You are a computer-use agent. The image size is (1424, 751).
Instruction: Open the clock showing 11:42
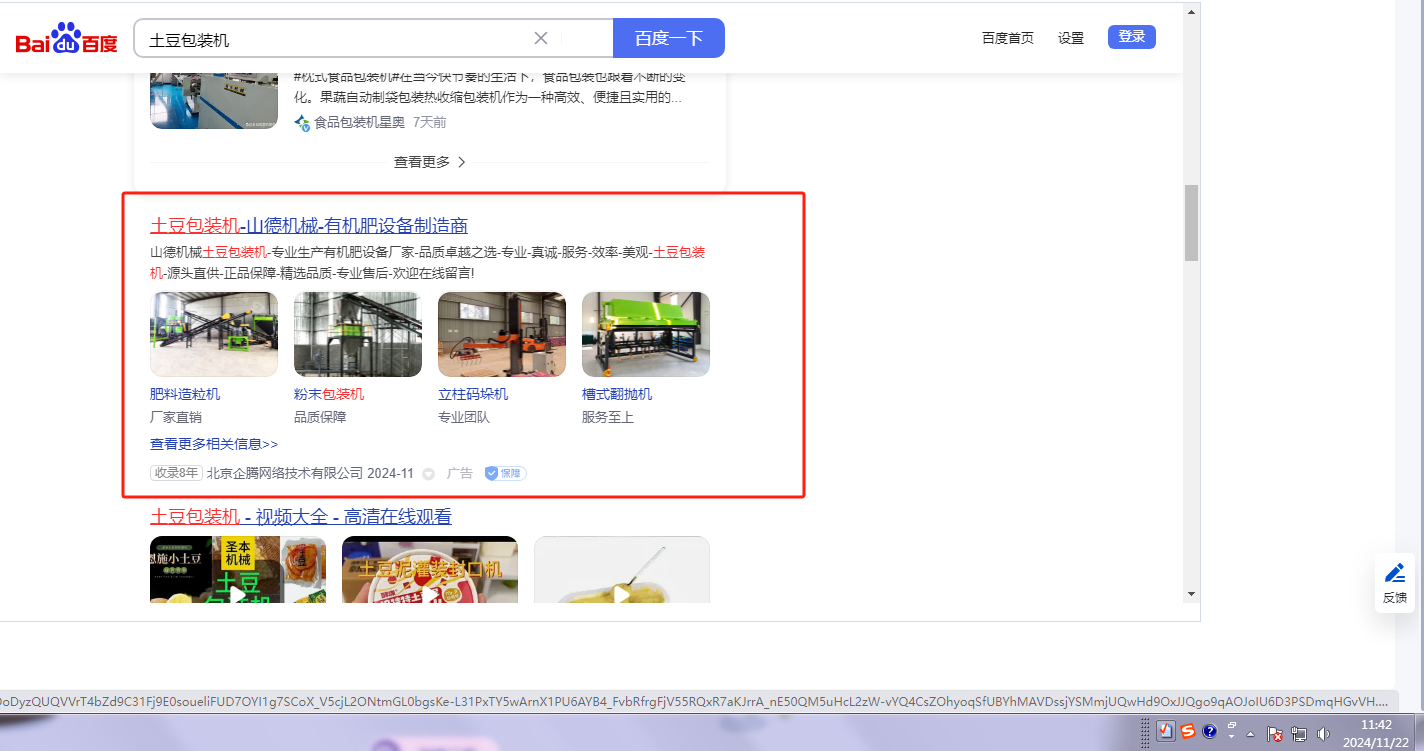[x=1376, y=732]
